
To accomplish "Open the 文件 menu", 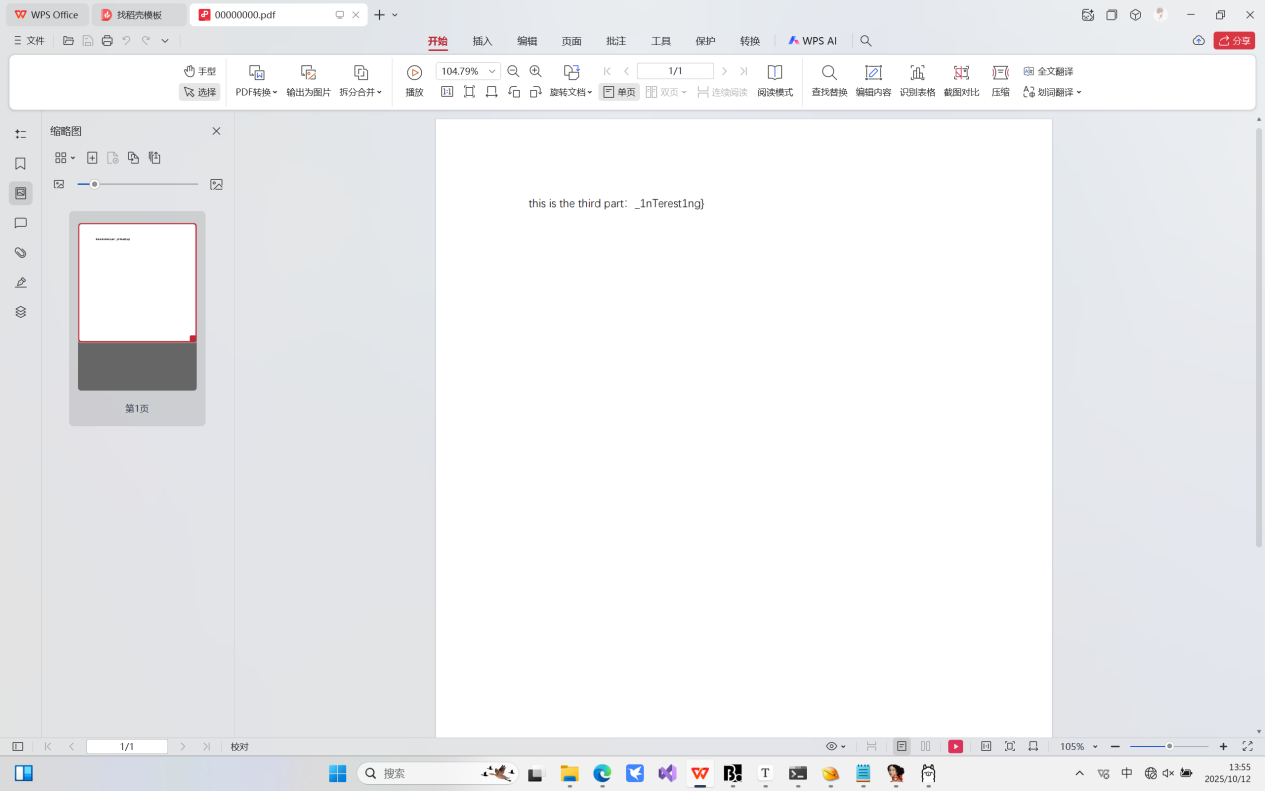I will coord(29,41).
